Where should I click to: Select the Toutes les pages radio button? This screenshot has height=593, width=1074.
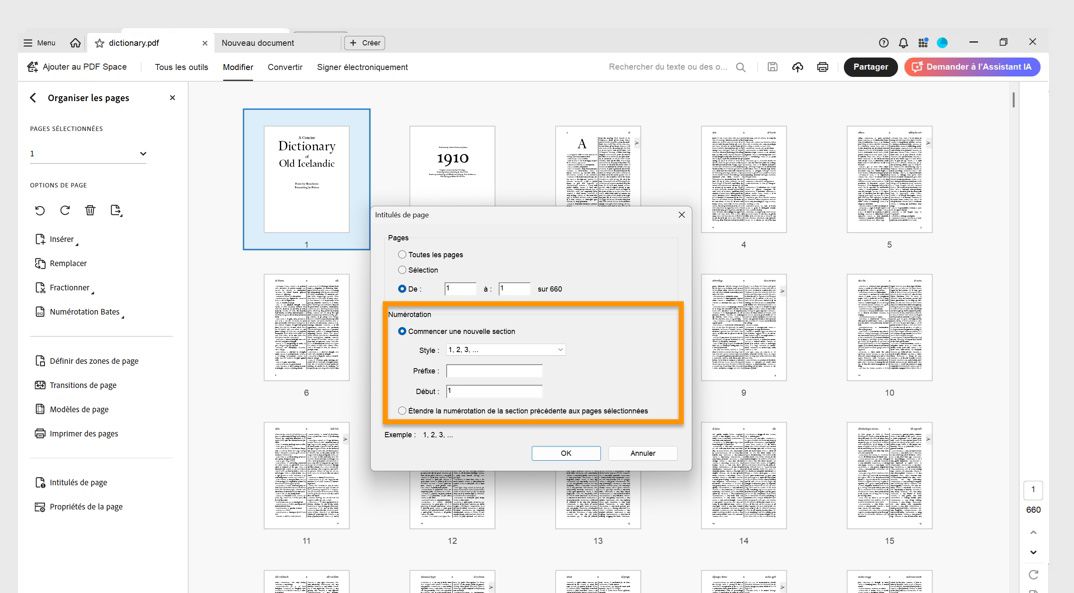(x=403, y=254)
